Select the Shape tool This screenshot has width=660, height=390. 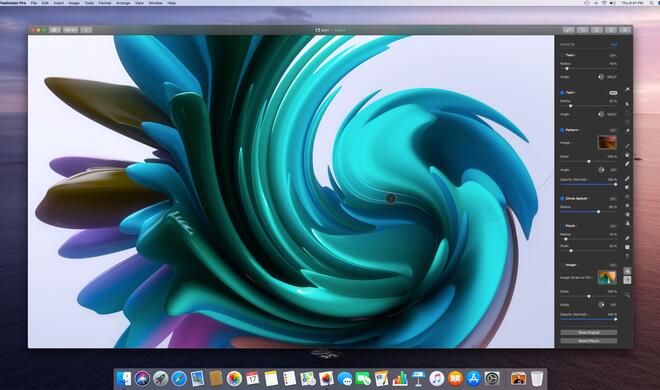[x=627, y=247]
